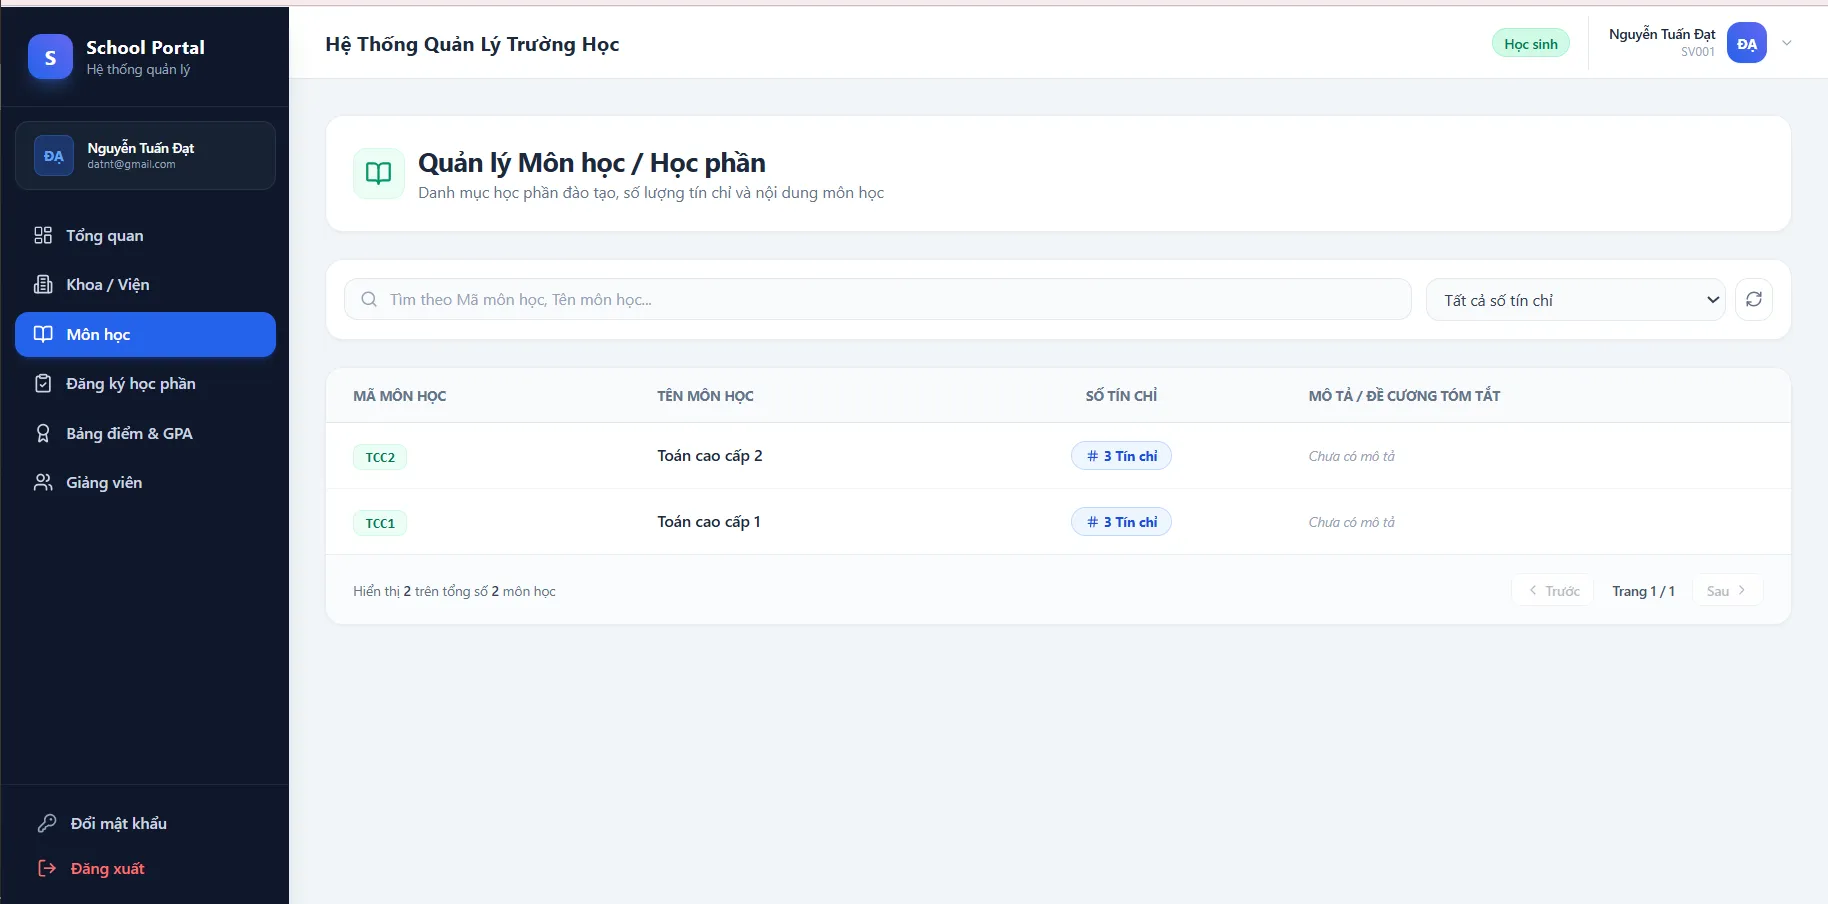Viewport: 1828px width, 904px height.
Task: Focus the Tìm theo Mã môn học search field
Action: pos(877,300)
